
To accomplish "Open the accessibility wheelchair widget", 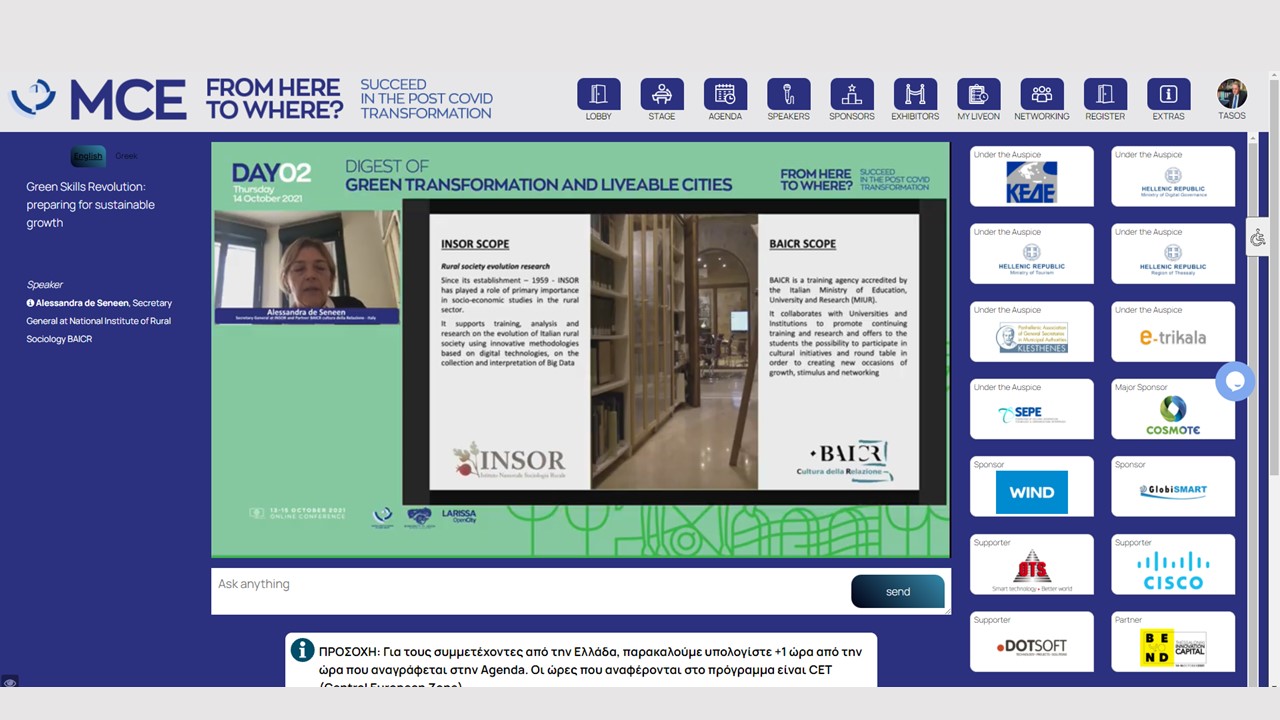I will pyautogui.click(x=1258, y=237).
